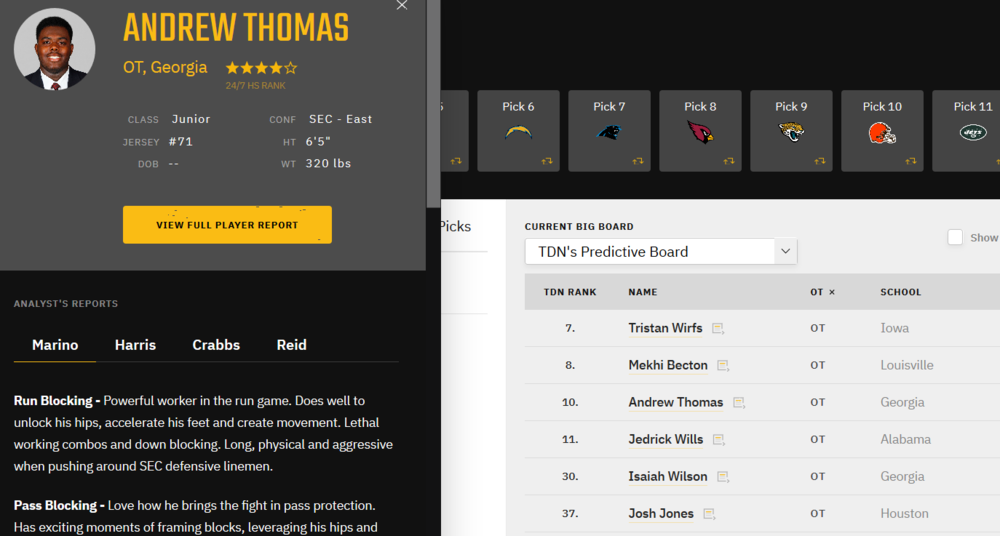
Task: Open Mekhi Becton player link
Action: tap(668, 365)
